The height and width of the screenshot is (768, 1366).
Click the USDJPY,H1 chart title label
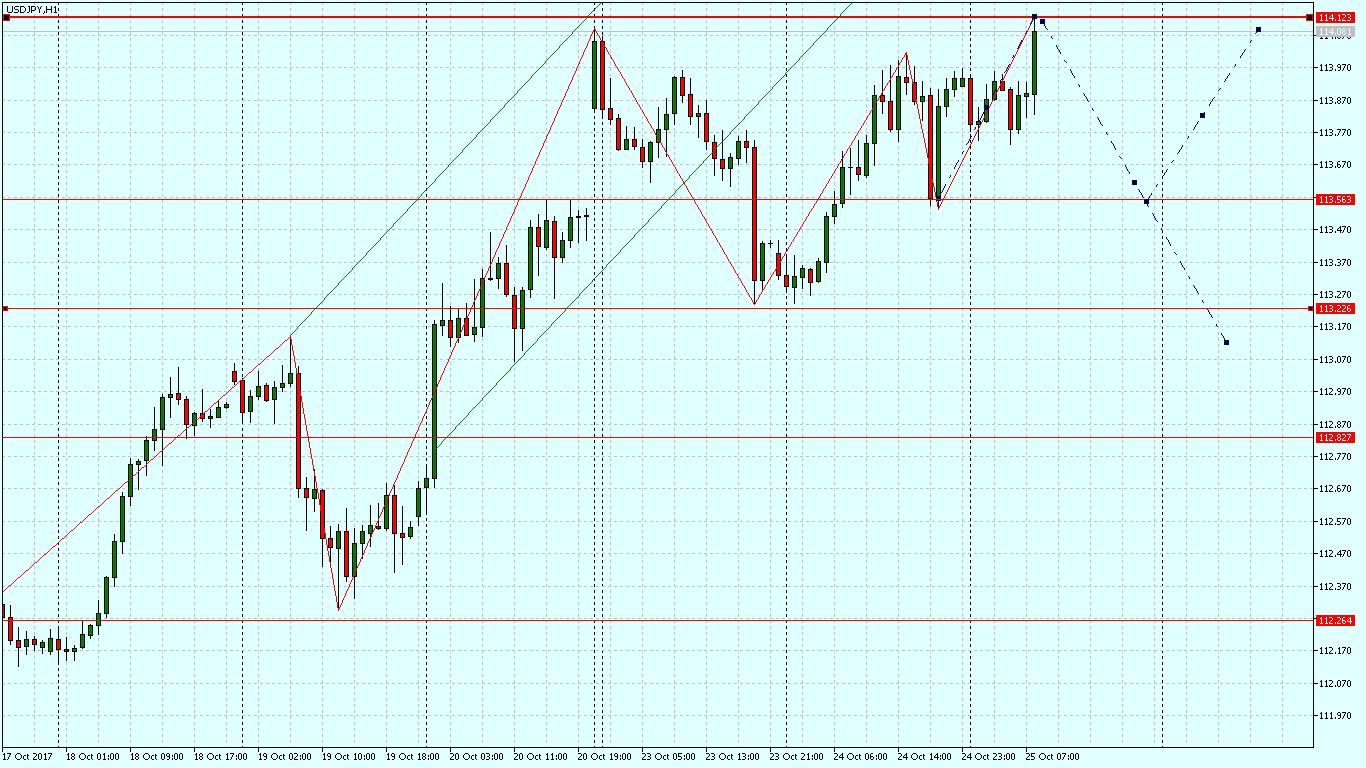point(32,8)
